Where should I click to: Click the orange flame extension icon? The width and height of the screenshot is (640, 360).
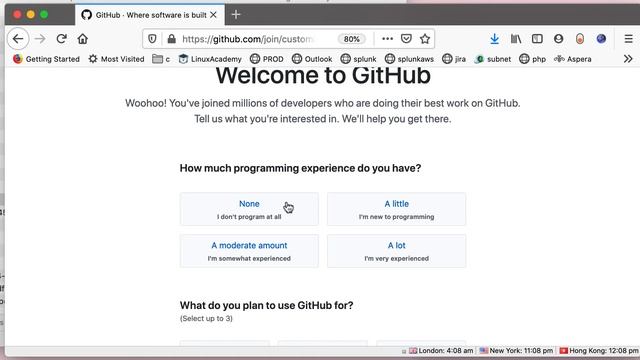click(580, 39)
